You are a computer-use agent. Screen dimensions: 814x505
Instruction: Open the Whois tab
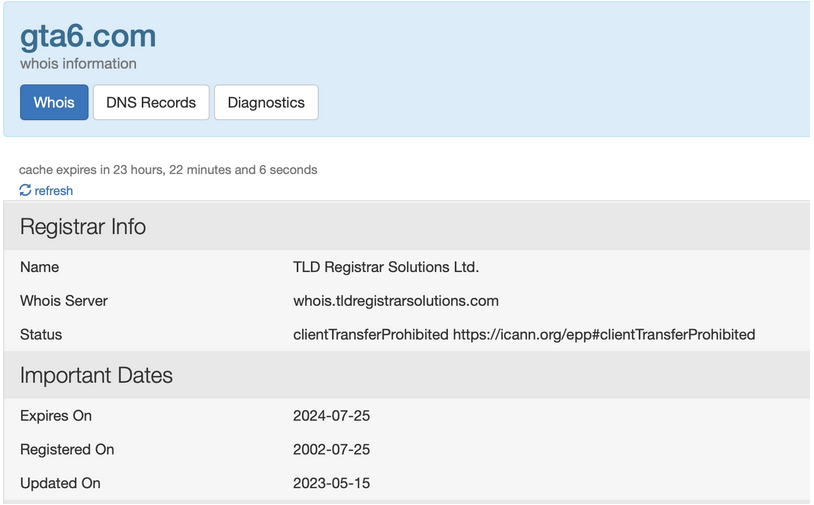coord(54,102)
